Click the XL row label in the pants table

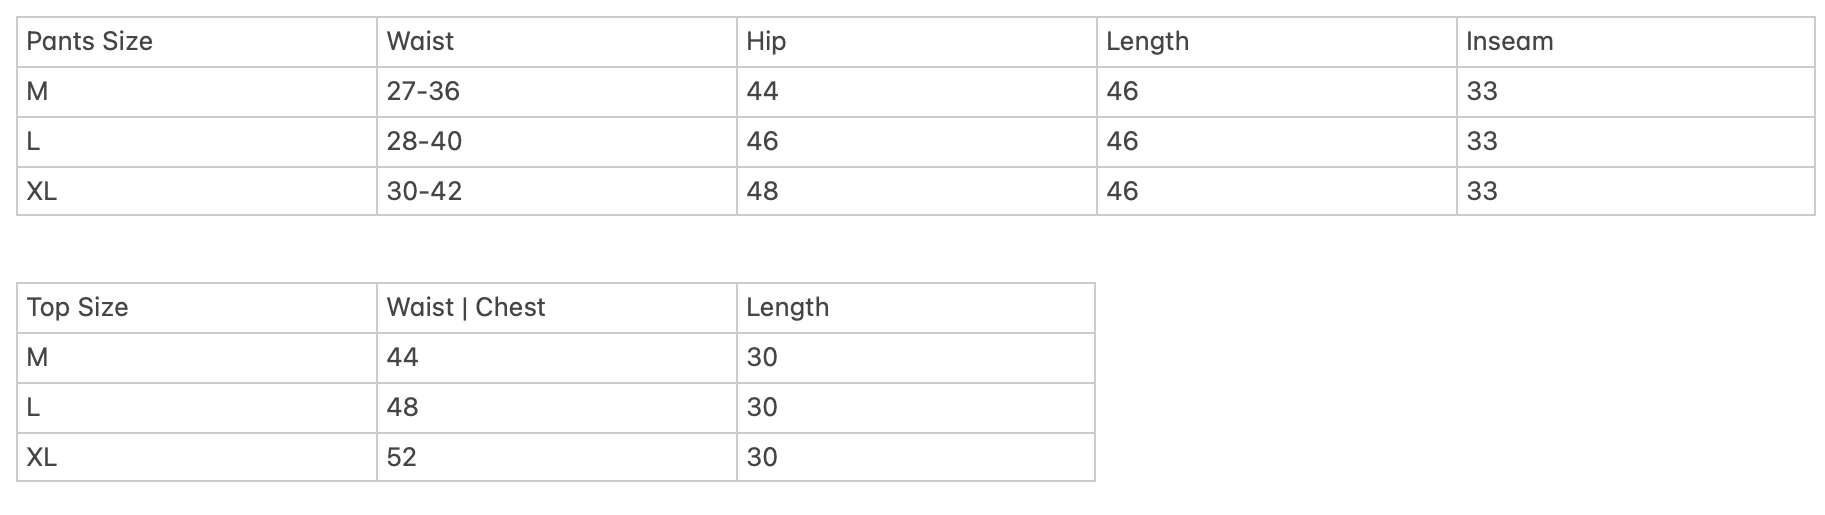pos(42,192)
